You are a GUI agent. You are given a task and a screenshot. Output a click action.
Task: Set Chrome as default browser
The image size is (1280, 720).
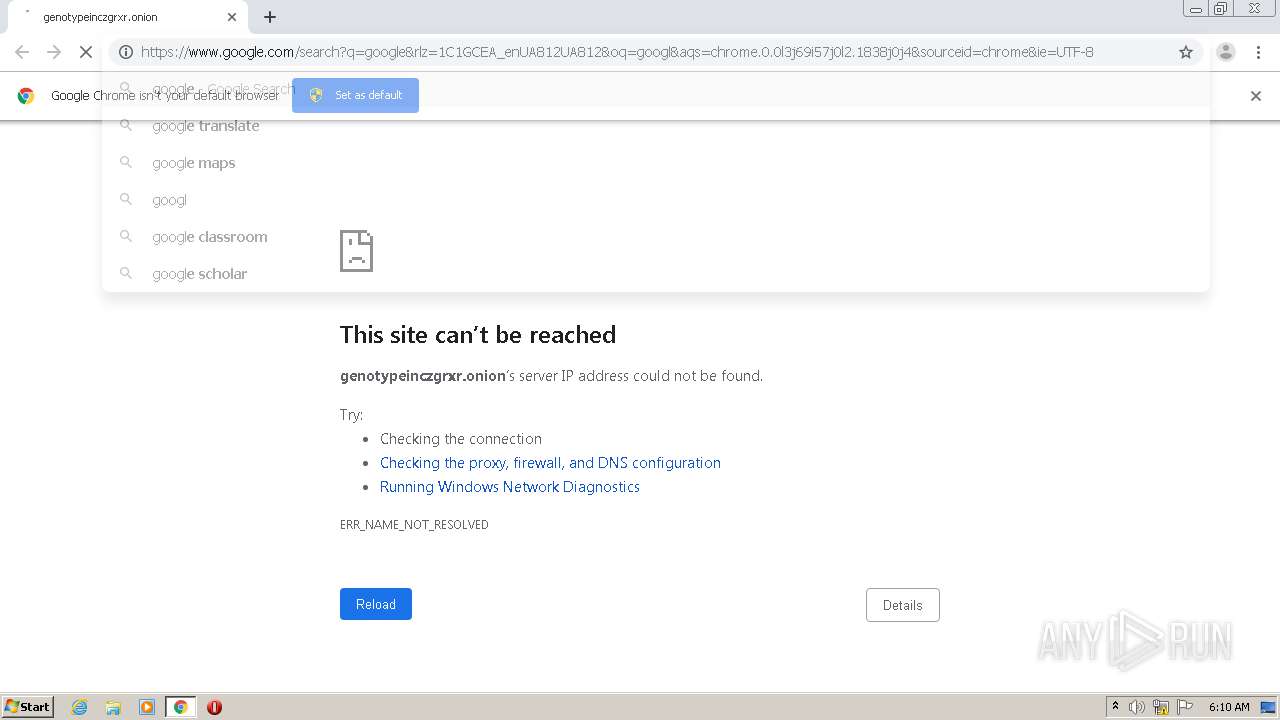click(355, 95)
